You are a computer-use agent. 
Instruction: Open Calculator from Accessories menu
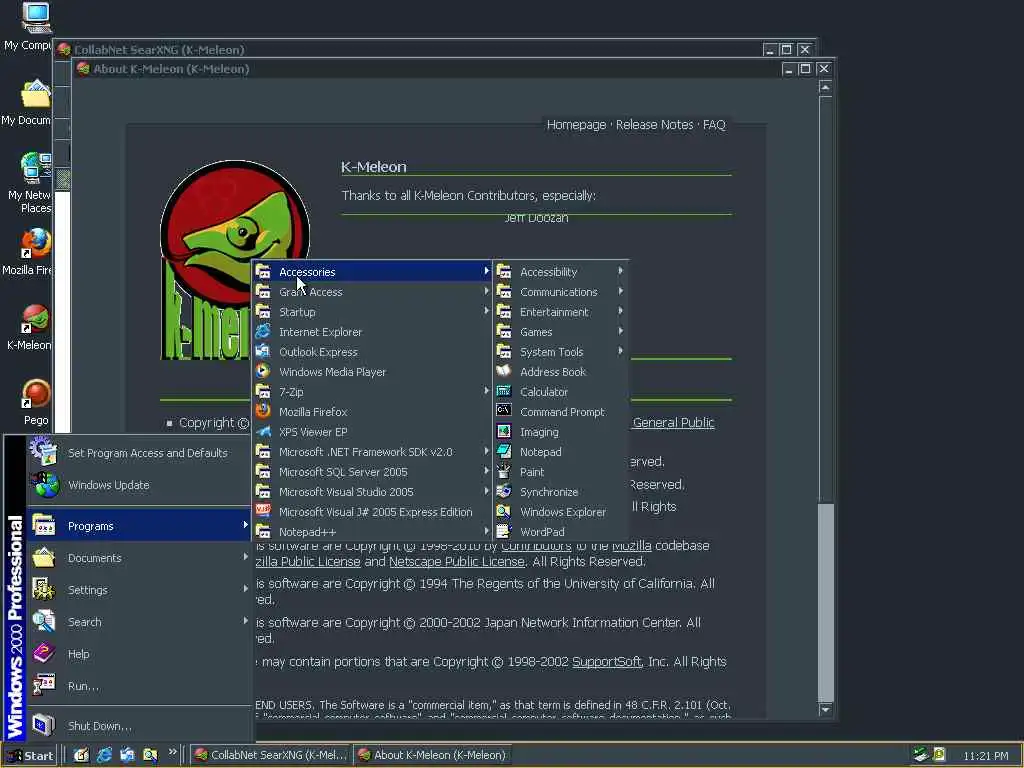[560, 392]
